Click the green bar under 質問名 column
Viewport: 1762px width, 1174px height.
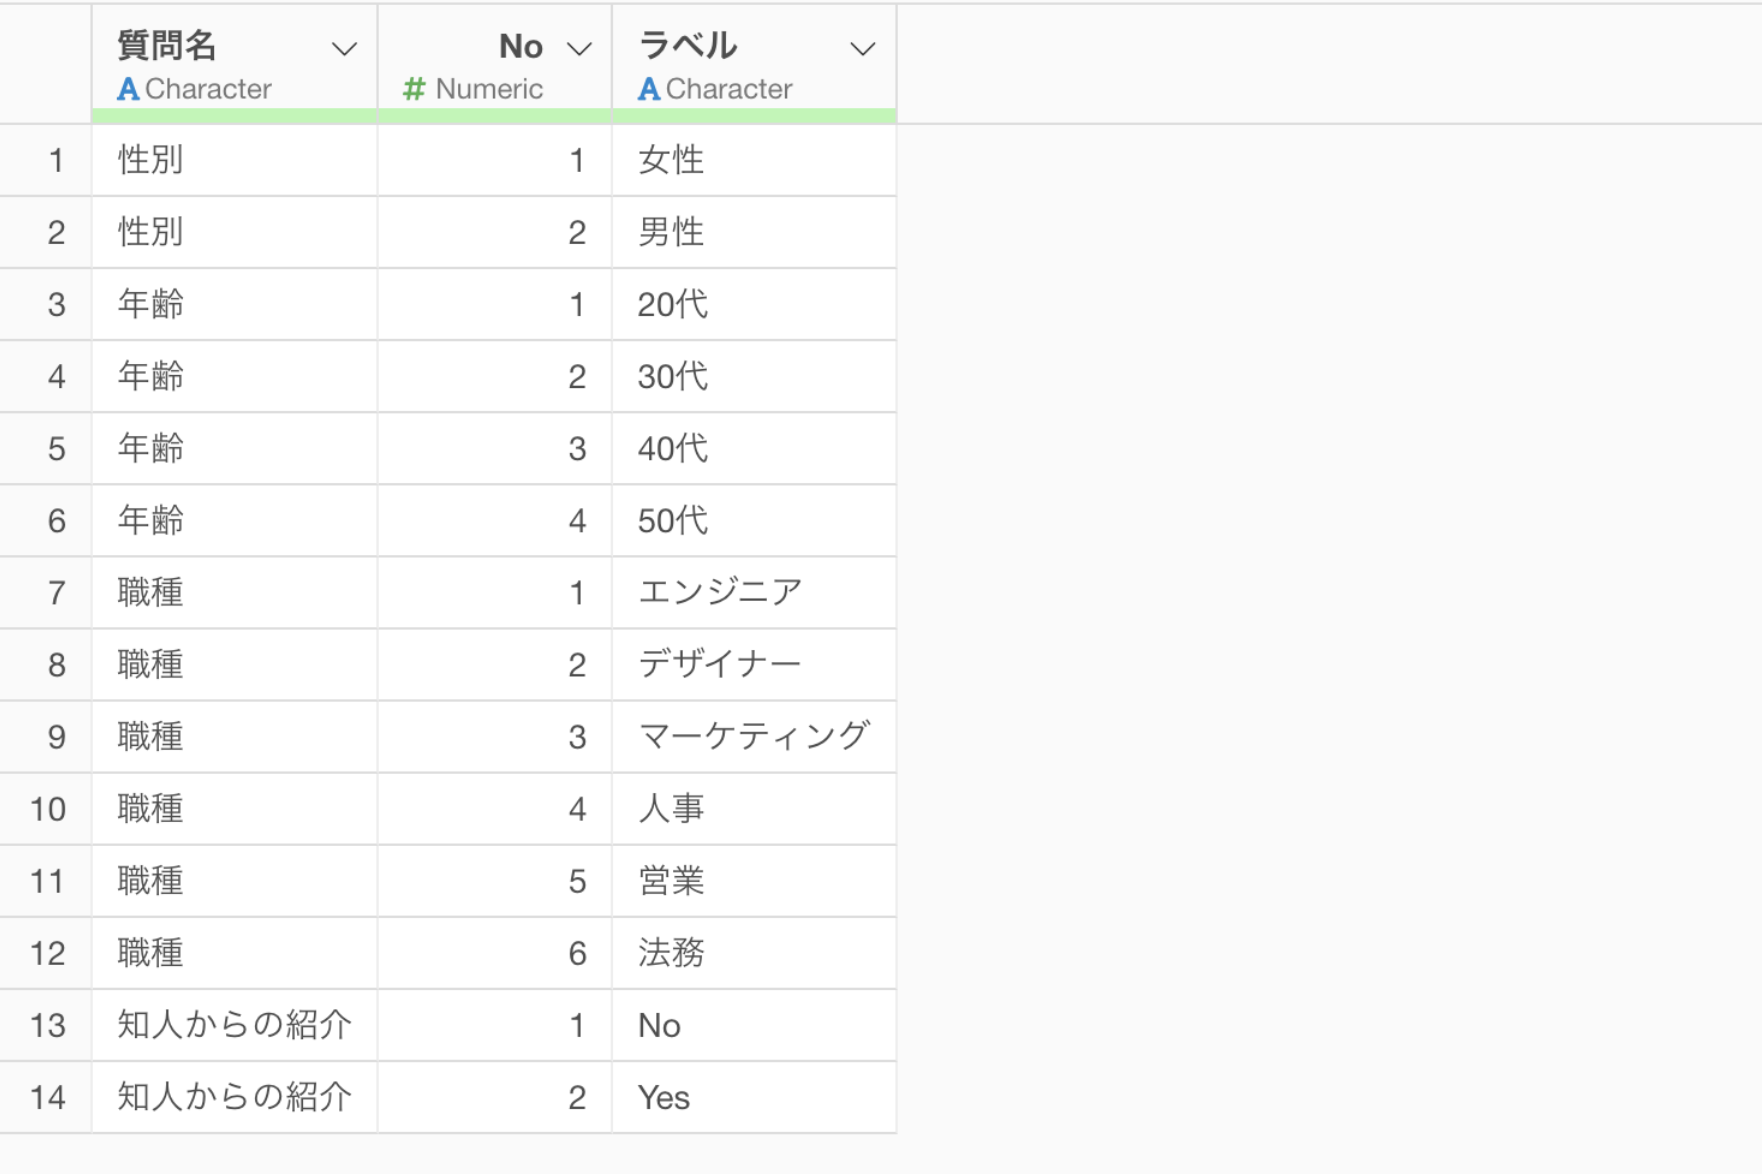coord(234,116)
